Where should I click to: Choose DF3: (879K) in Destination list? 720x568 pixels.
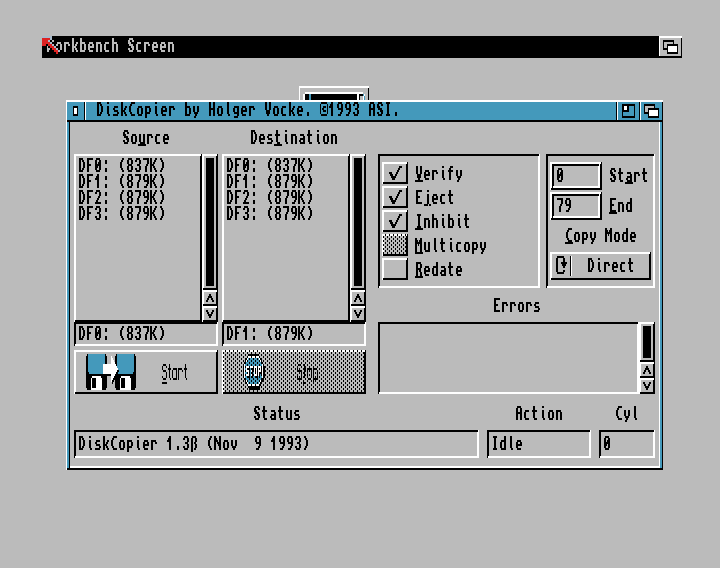270,214
